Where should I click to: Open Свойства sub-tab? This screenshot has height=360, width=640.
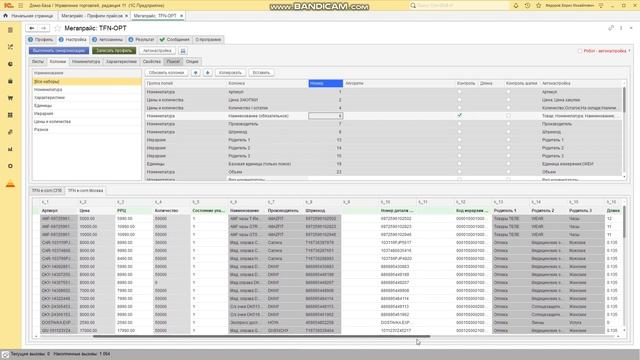[152, 62]
